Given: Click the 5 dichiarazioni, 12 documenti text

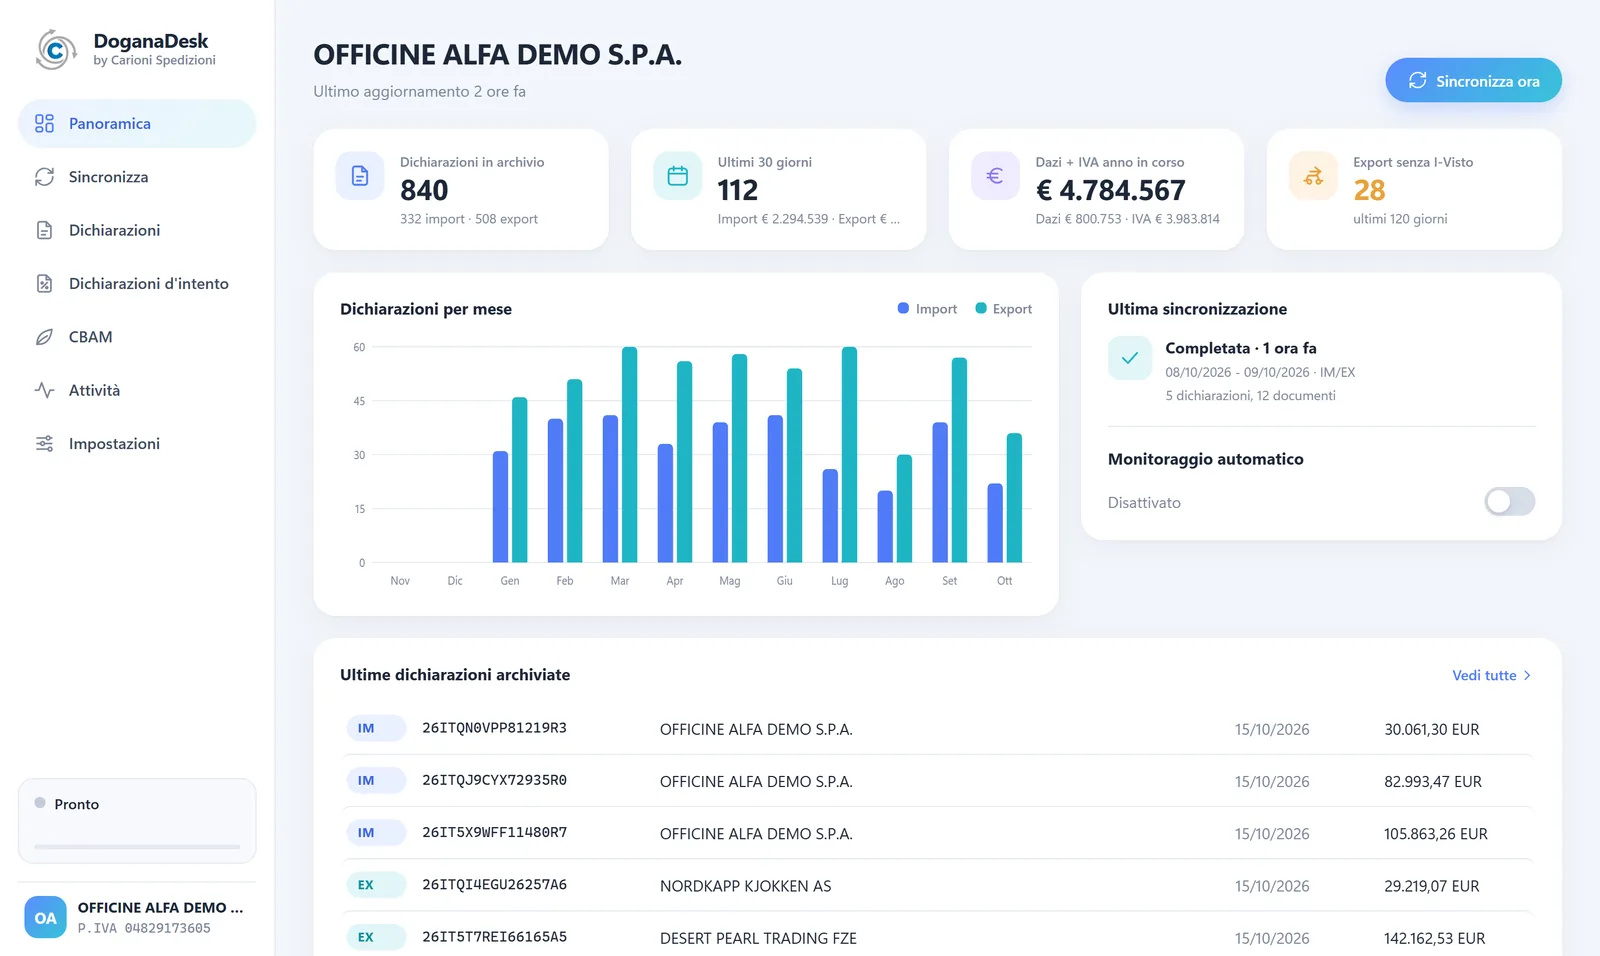Looking at the screenshot, I should pos(1250,396).
